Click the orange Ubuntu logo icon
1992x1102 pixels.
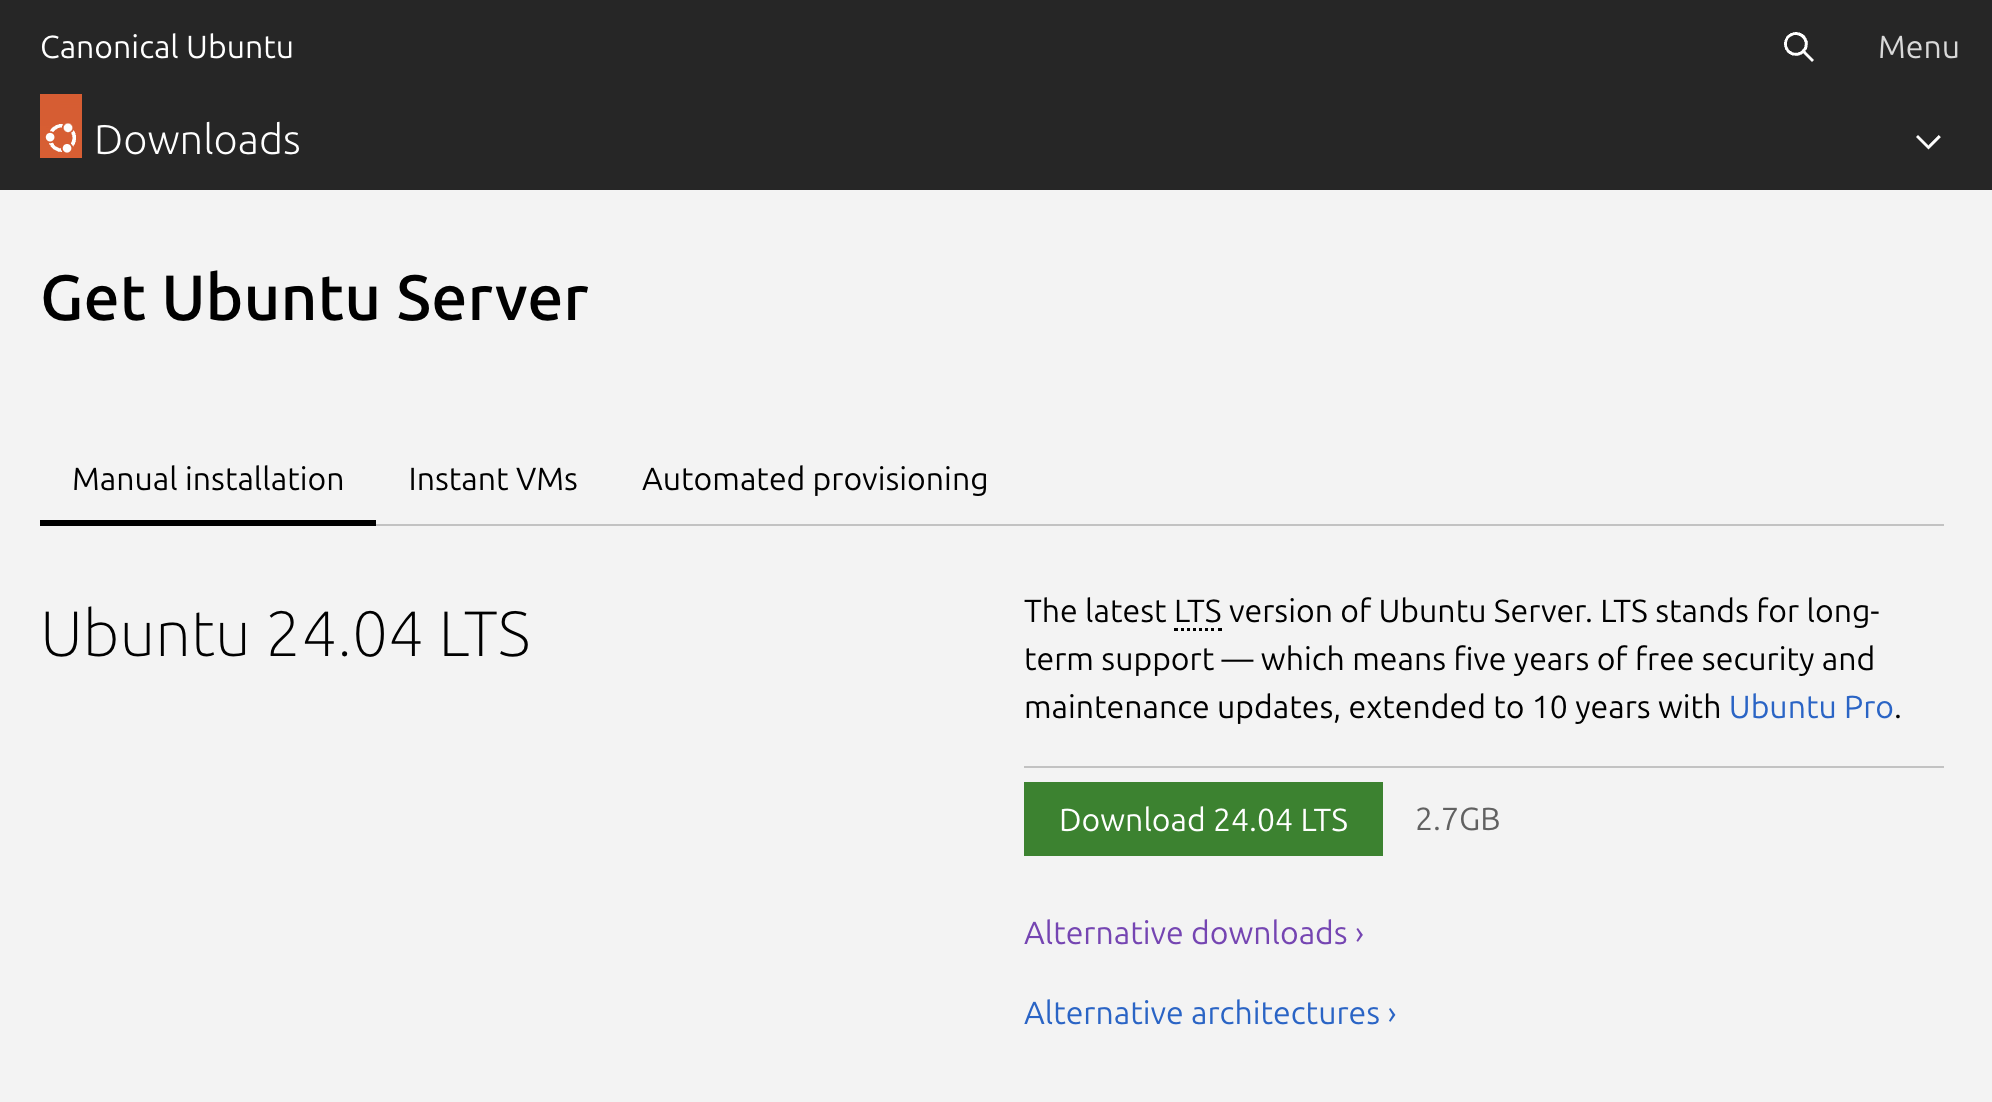tap(61, 128)
